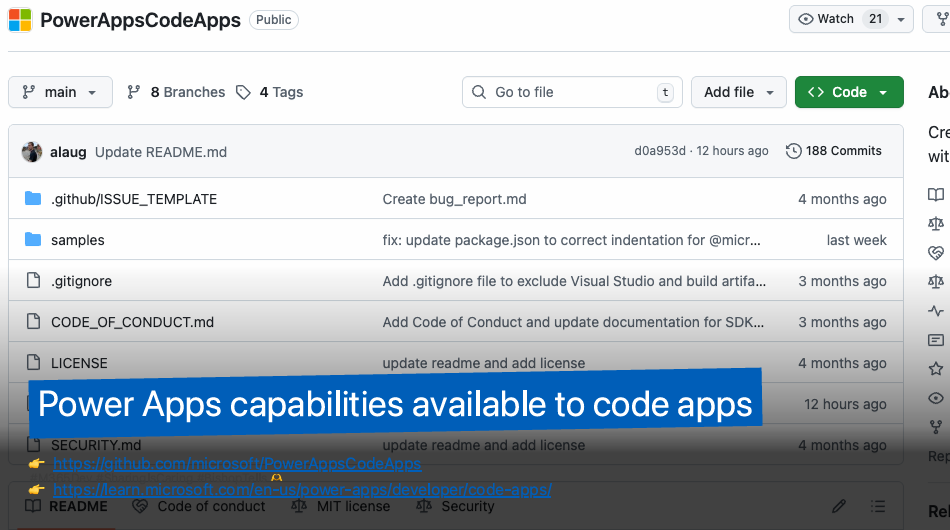Open commit hash d0a953d
This screenshot has width=950, height=530.
tap(660, 151)
